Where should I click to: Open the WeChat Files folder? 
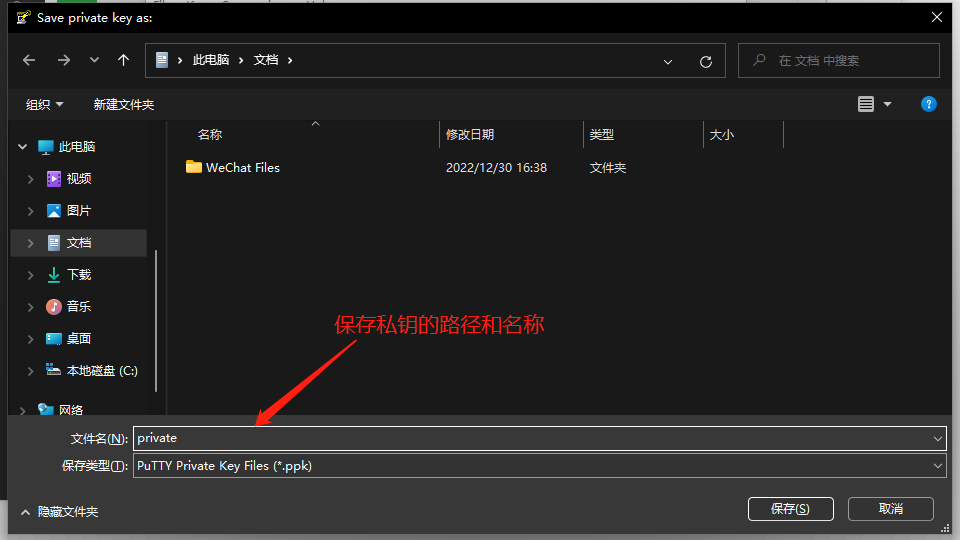coord(242,168)
